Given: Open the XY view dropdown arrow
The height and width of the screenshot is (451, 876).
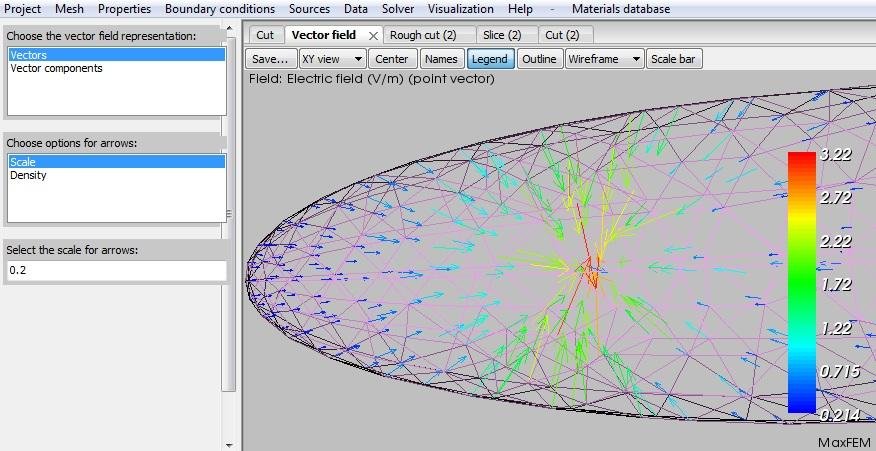Looking at the screenshot, I should click(x=358, y=59).
